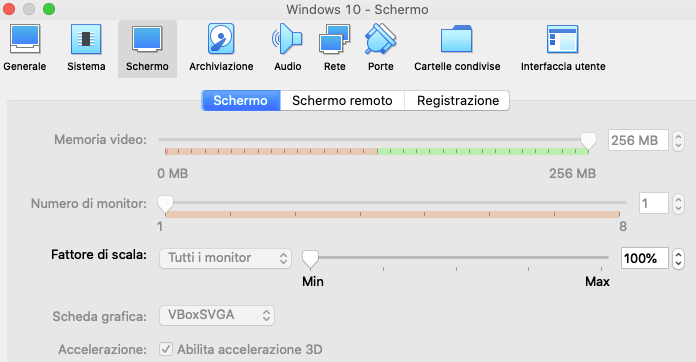
Task: Click the 100% scale factor field
Action: coord(645,258)
